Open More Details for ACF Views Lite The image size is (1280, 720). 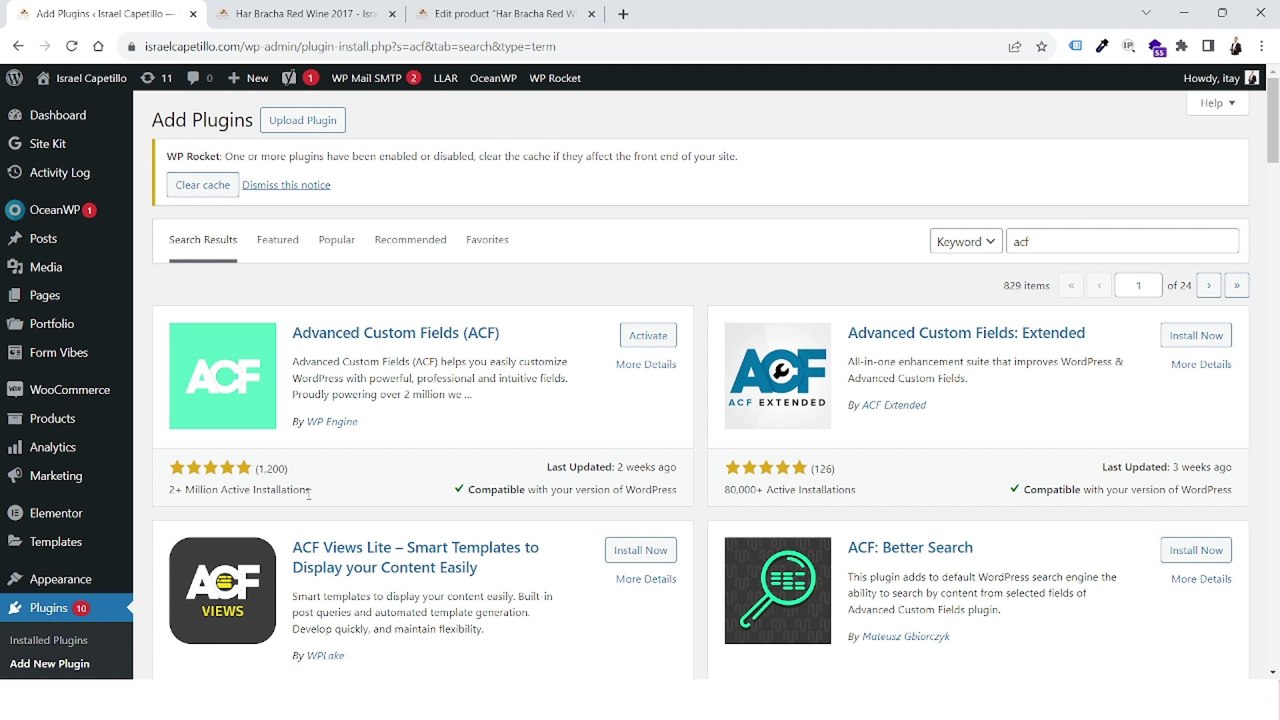[x=646, y=579]
